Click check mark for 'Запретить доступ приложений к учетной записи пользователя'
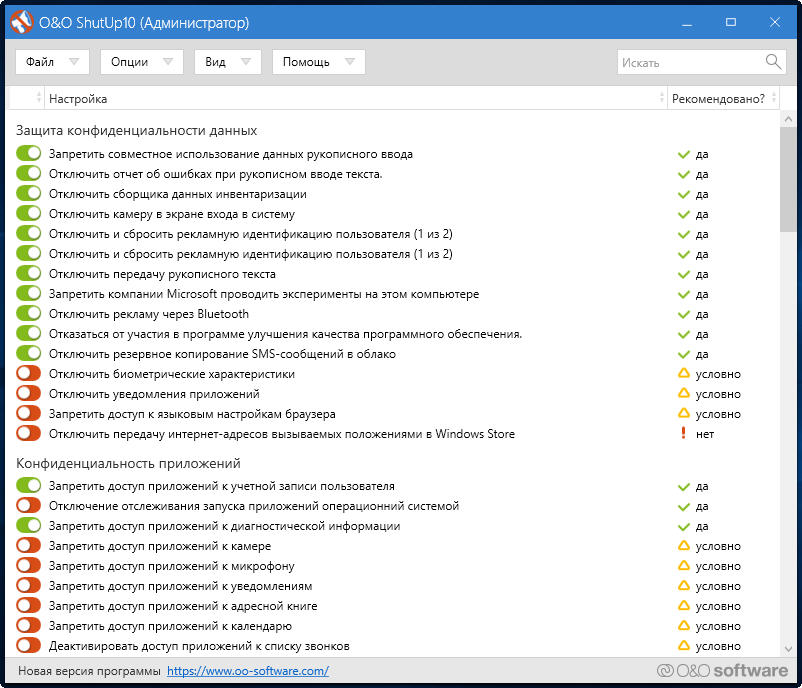The width and height of the screenshot is (802, 688). click(683, 486)
